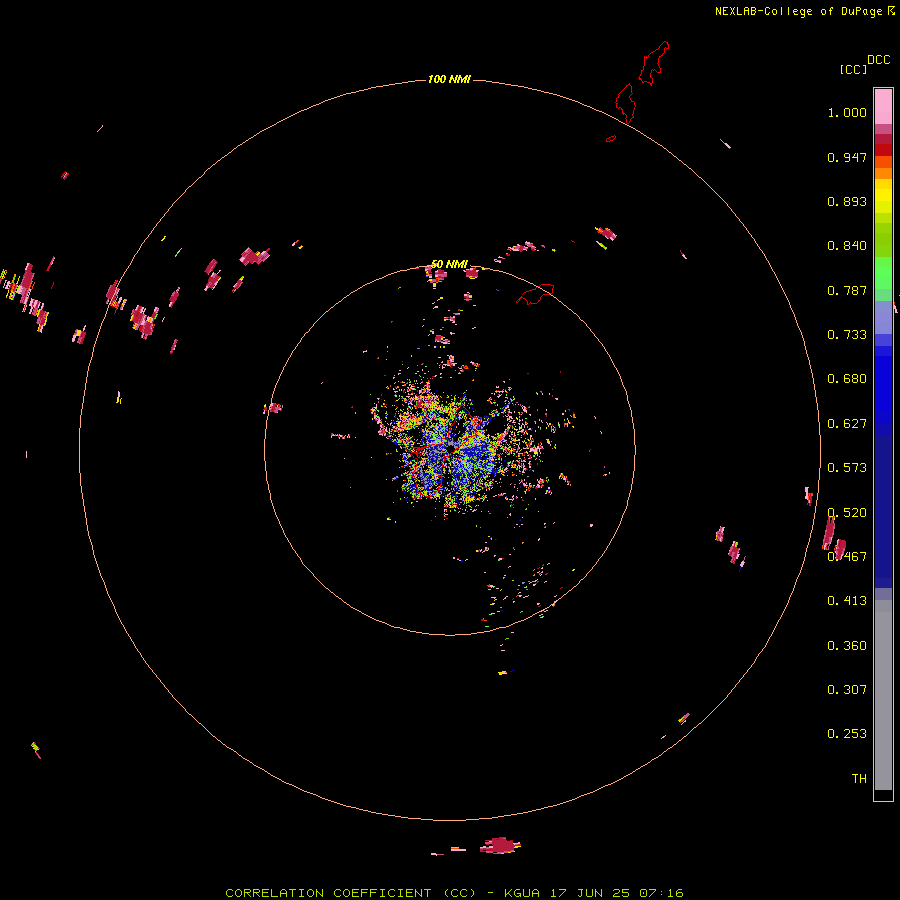900x900 pixels.
Task: Click the 0.680 legend value
Action: [847, 379]
